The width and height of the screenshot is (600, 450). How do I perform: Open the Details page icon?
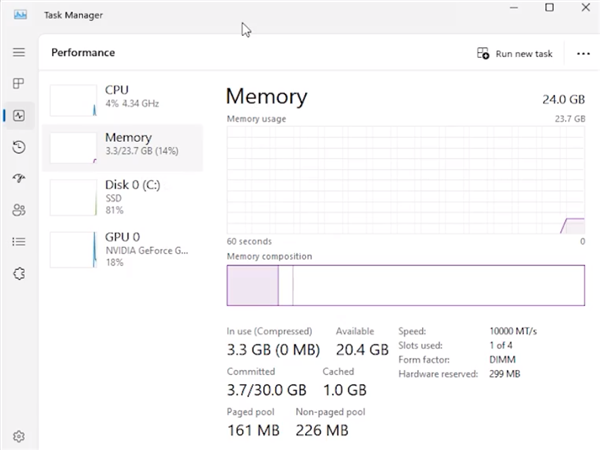point(18,241)
